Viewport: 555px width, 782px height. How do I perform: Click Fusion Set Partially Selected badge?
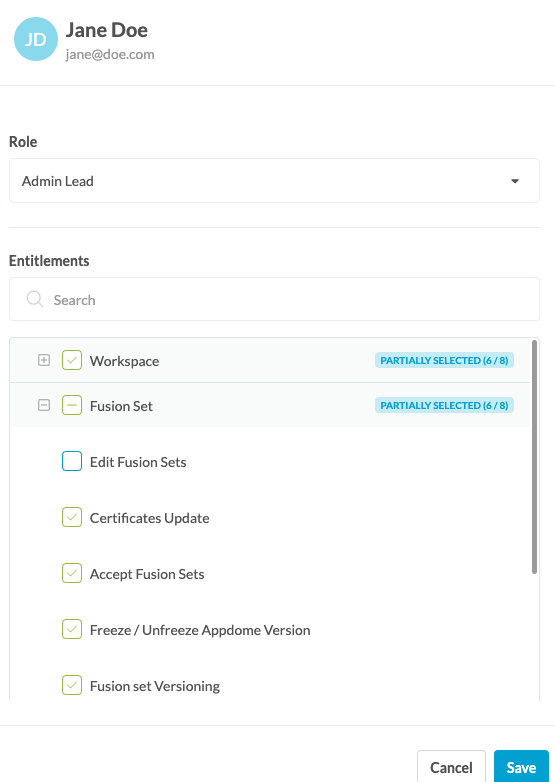click(x=444, y=405)
